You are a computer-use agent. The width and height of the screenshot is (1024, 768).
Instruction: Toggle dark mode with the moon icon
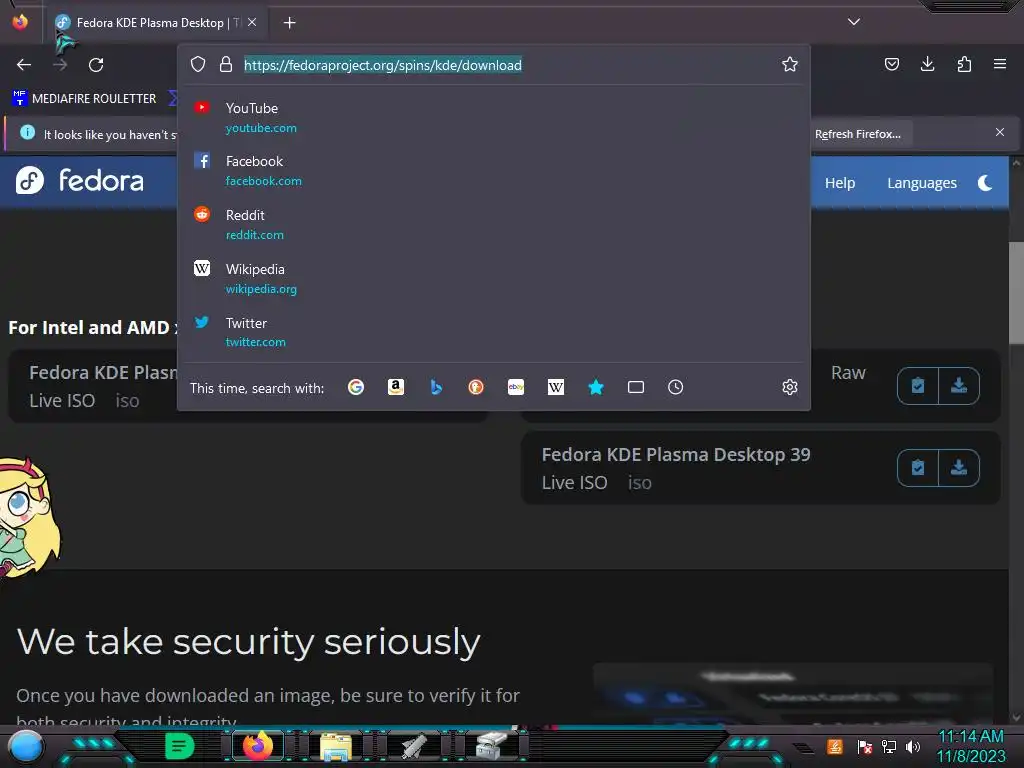[x=985, y=183]
